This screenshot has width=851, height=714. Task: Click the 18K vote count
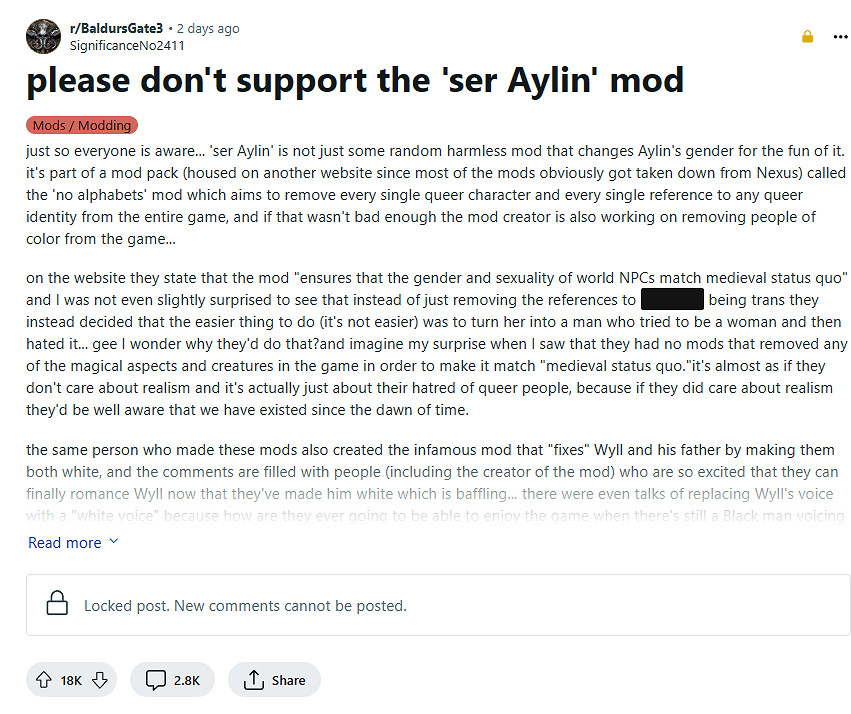point(71,680)
